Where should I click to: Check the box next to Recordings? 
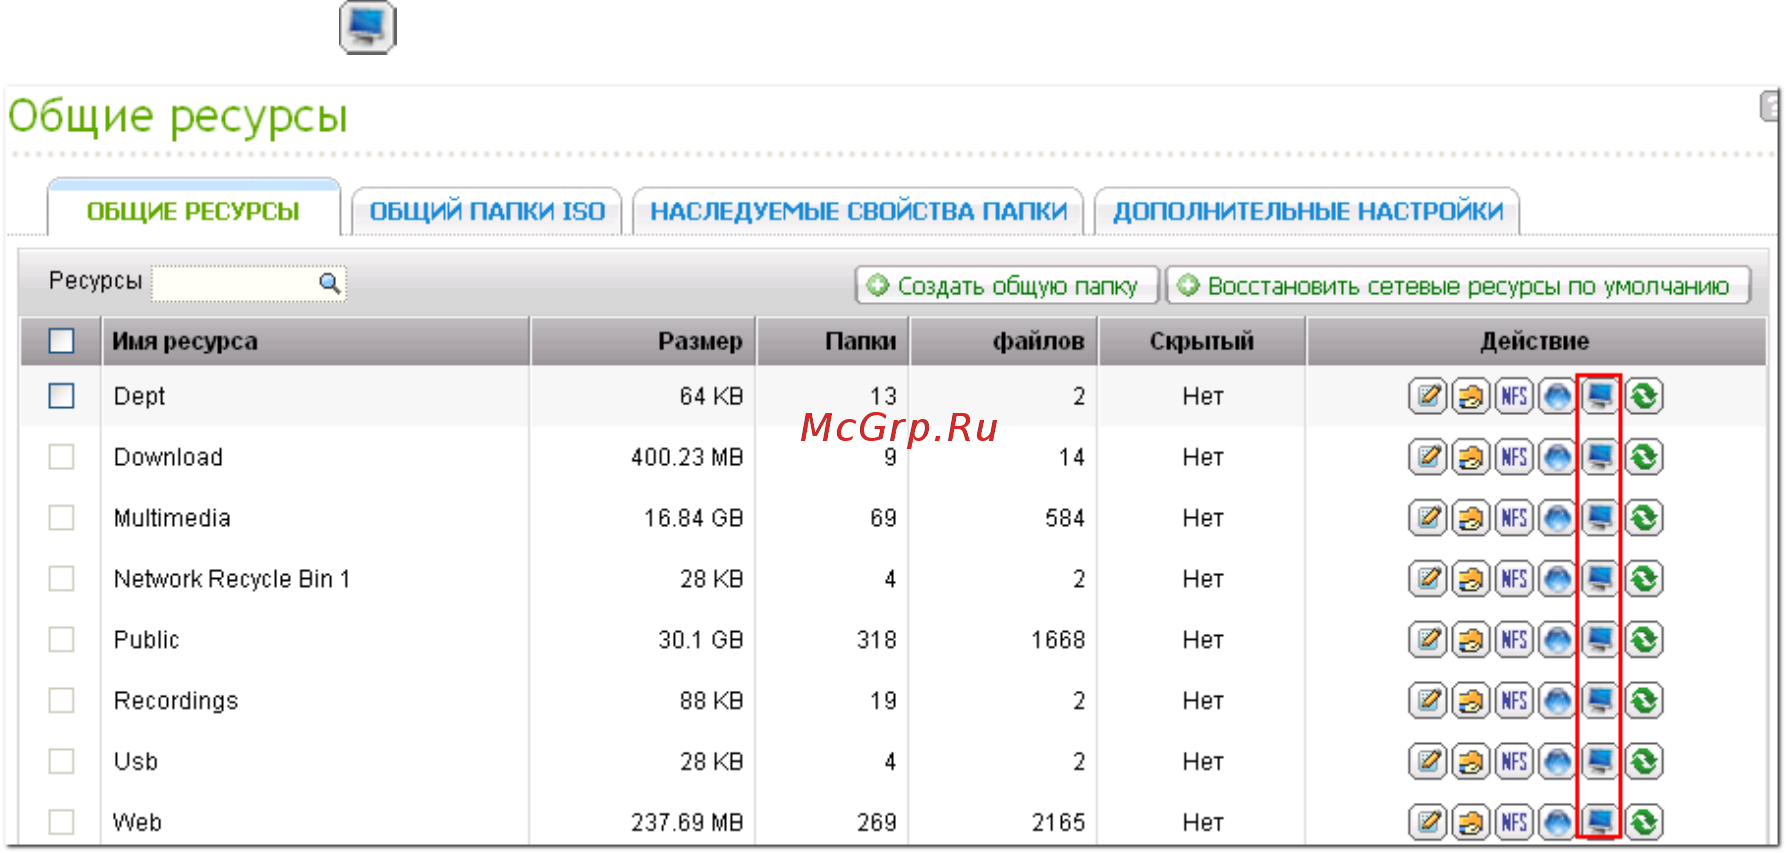click(x=61, y=701)
